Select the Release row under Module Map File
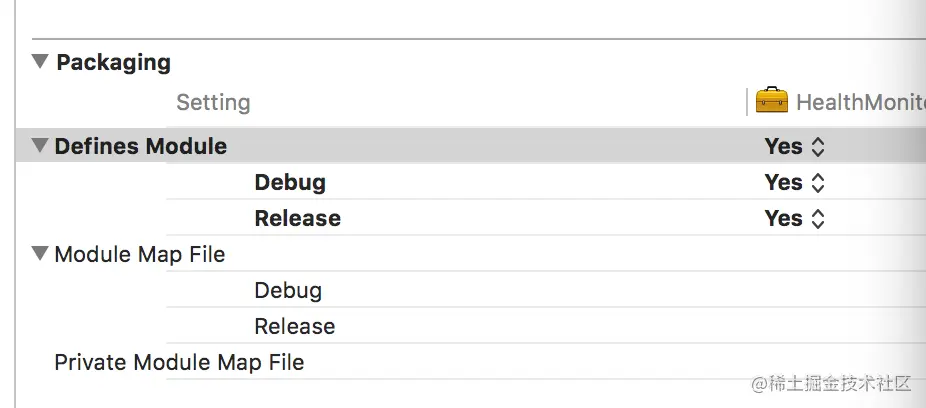 click(x=546, y=326)
